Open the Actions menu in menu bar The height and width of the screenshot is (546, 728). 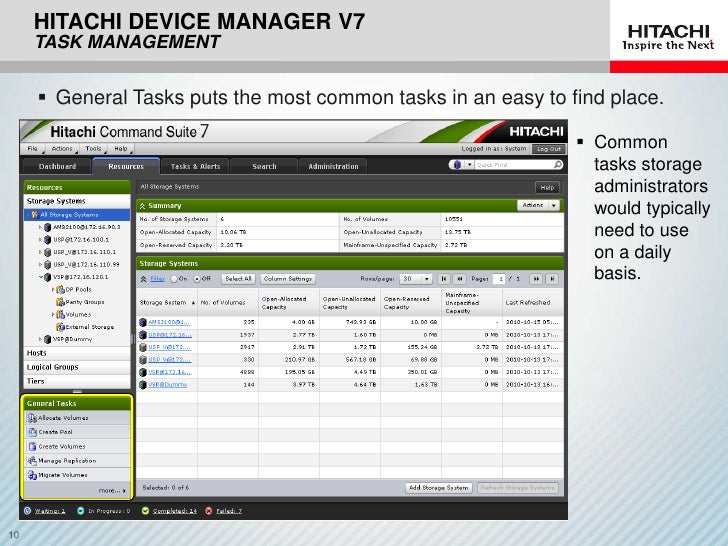(62, 149)
